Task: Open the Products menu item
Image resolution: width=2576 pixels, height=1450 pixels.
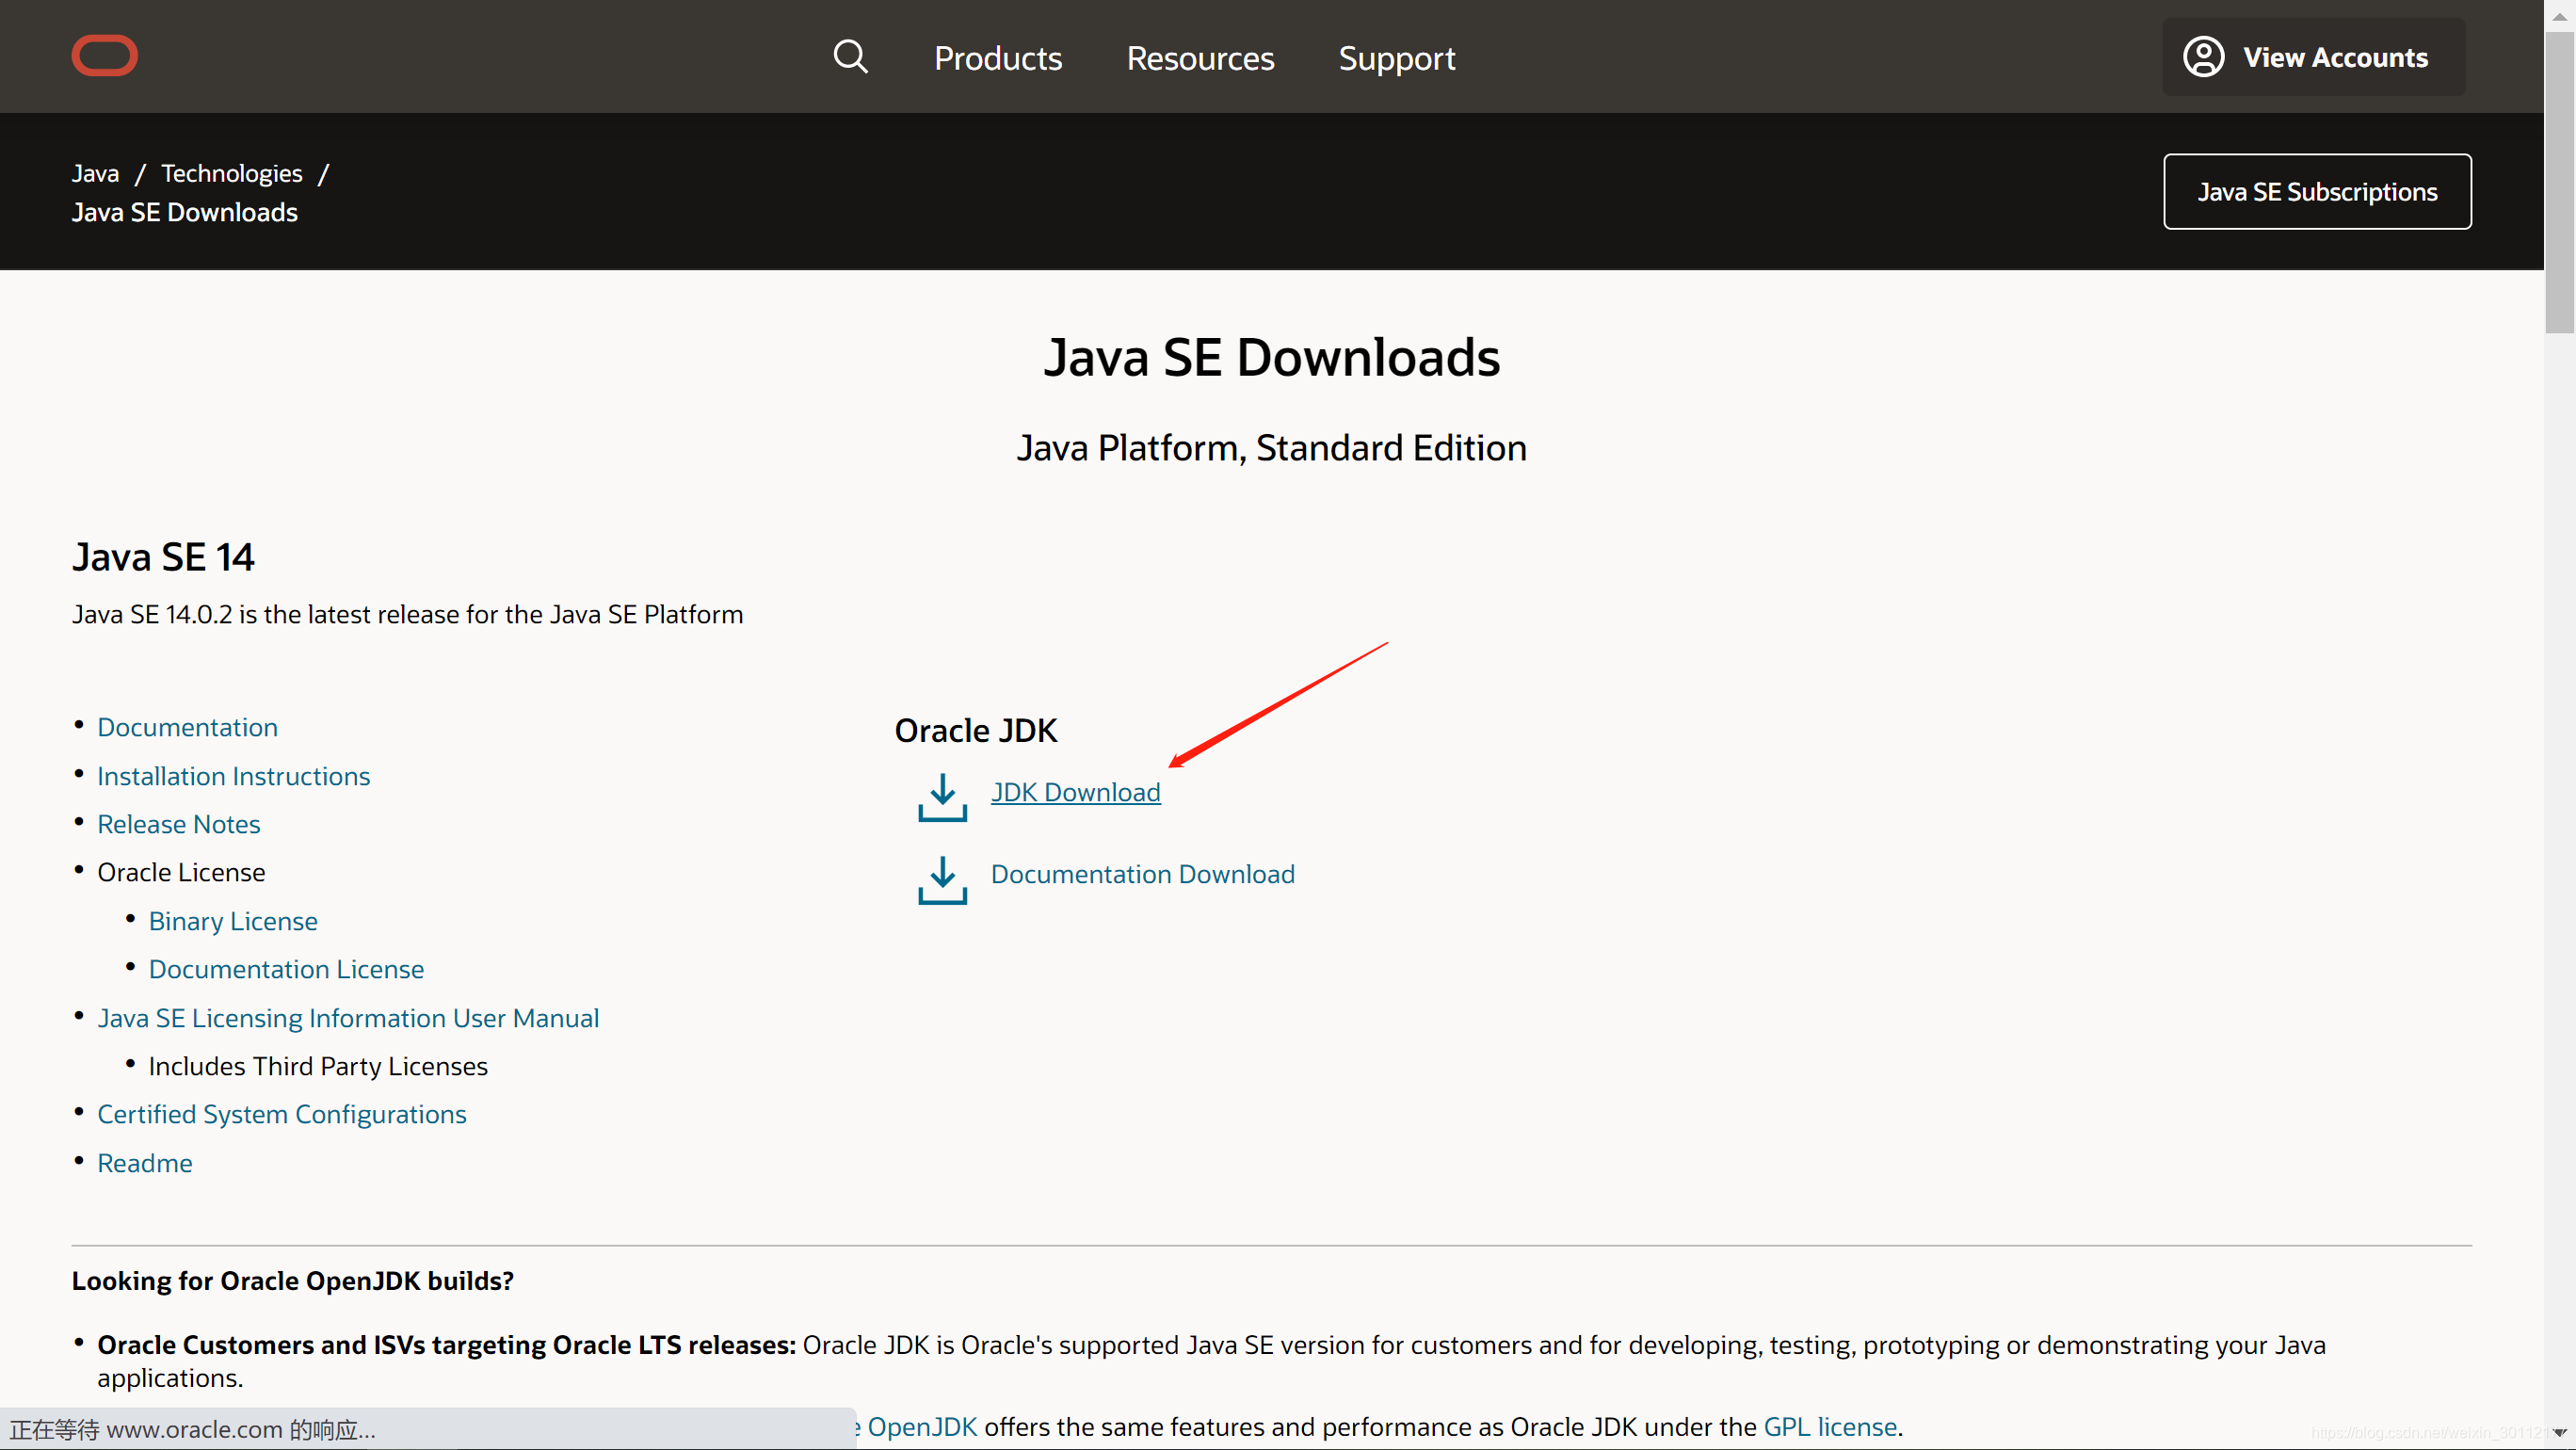Action: 998,58
